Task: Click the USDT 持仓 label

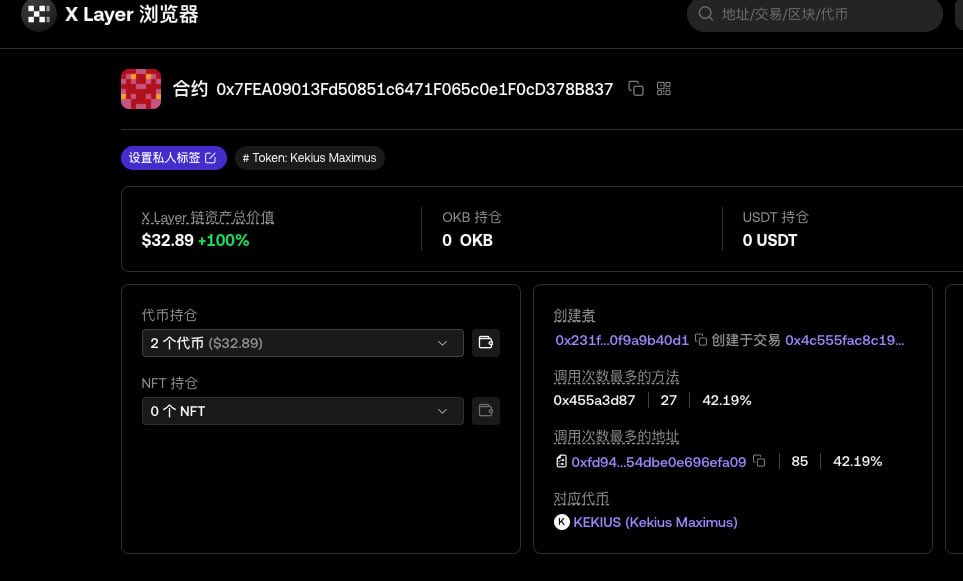Action: [x=776, y=217]
